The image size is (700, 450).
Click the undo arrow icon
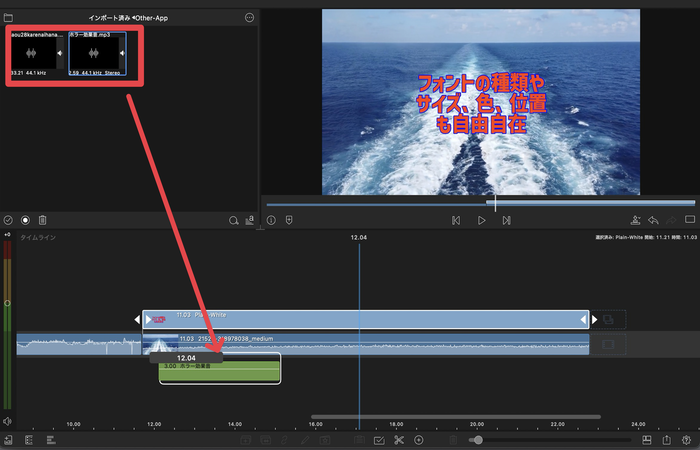click(653, 220)
